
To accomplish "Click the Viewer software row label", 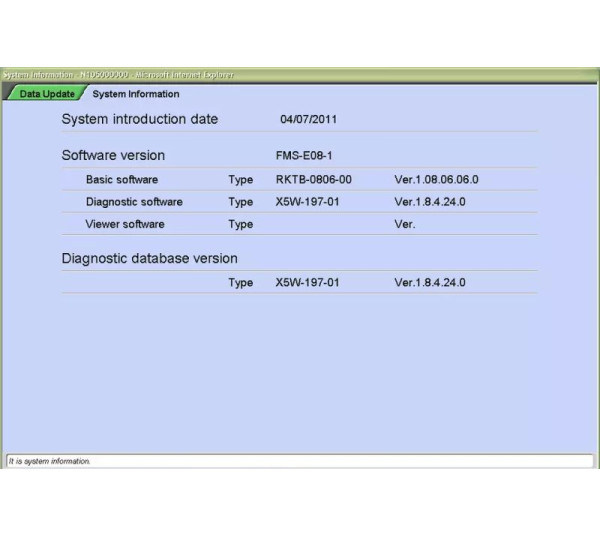I will [x=124, y=224].
